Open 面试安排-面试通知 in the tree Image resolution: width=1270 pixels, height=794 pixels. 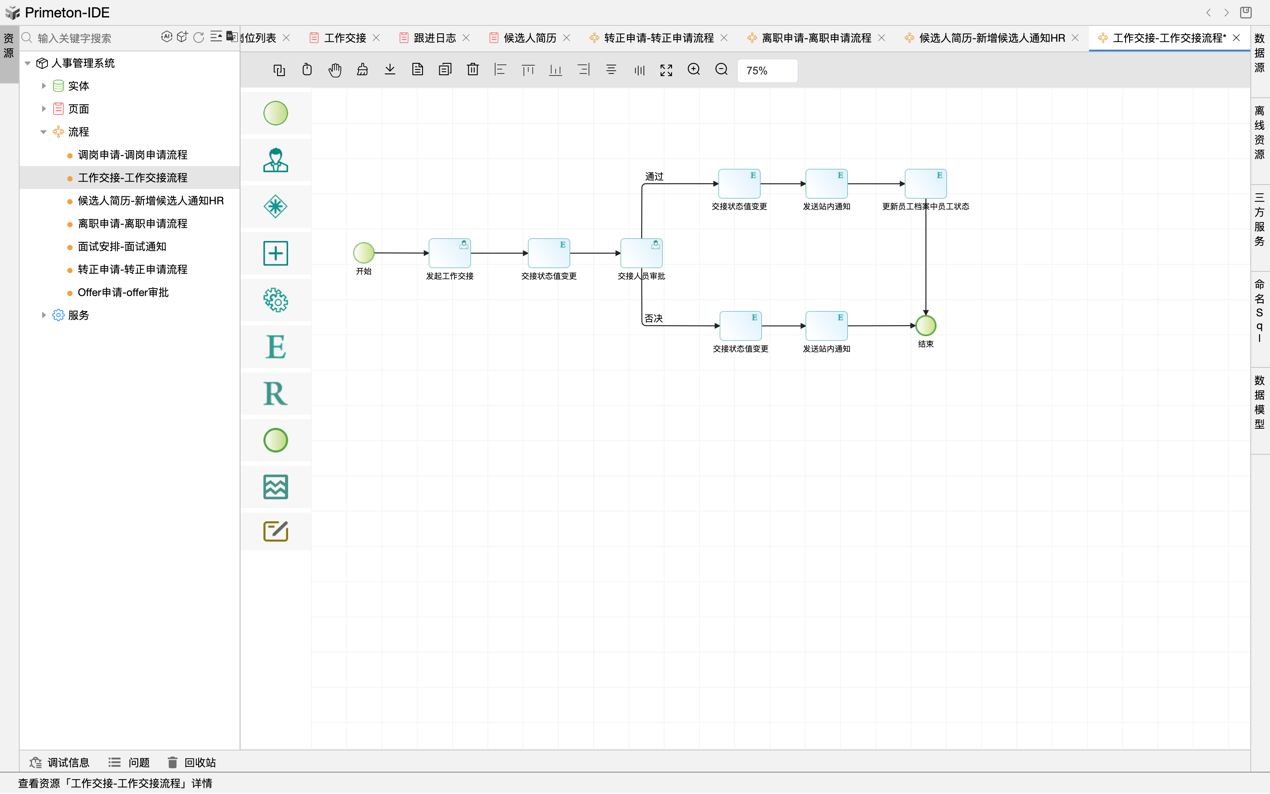pos(122,247)
